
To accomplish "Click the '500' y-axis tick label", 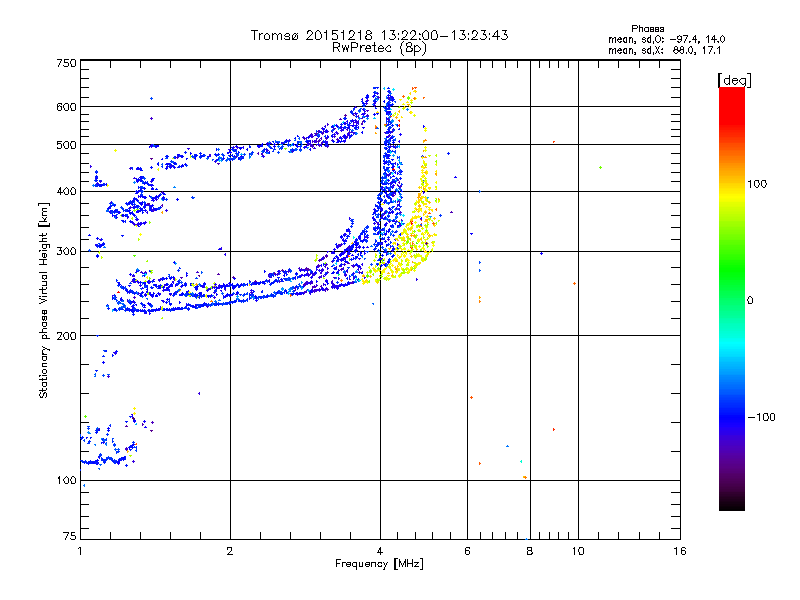I will click(66, 145).
